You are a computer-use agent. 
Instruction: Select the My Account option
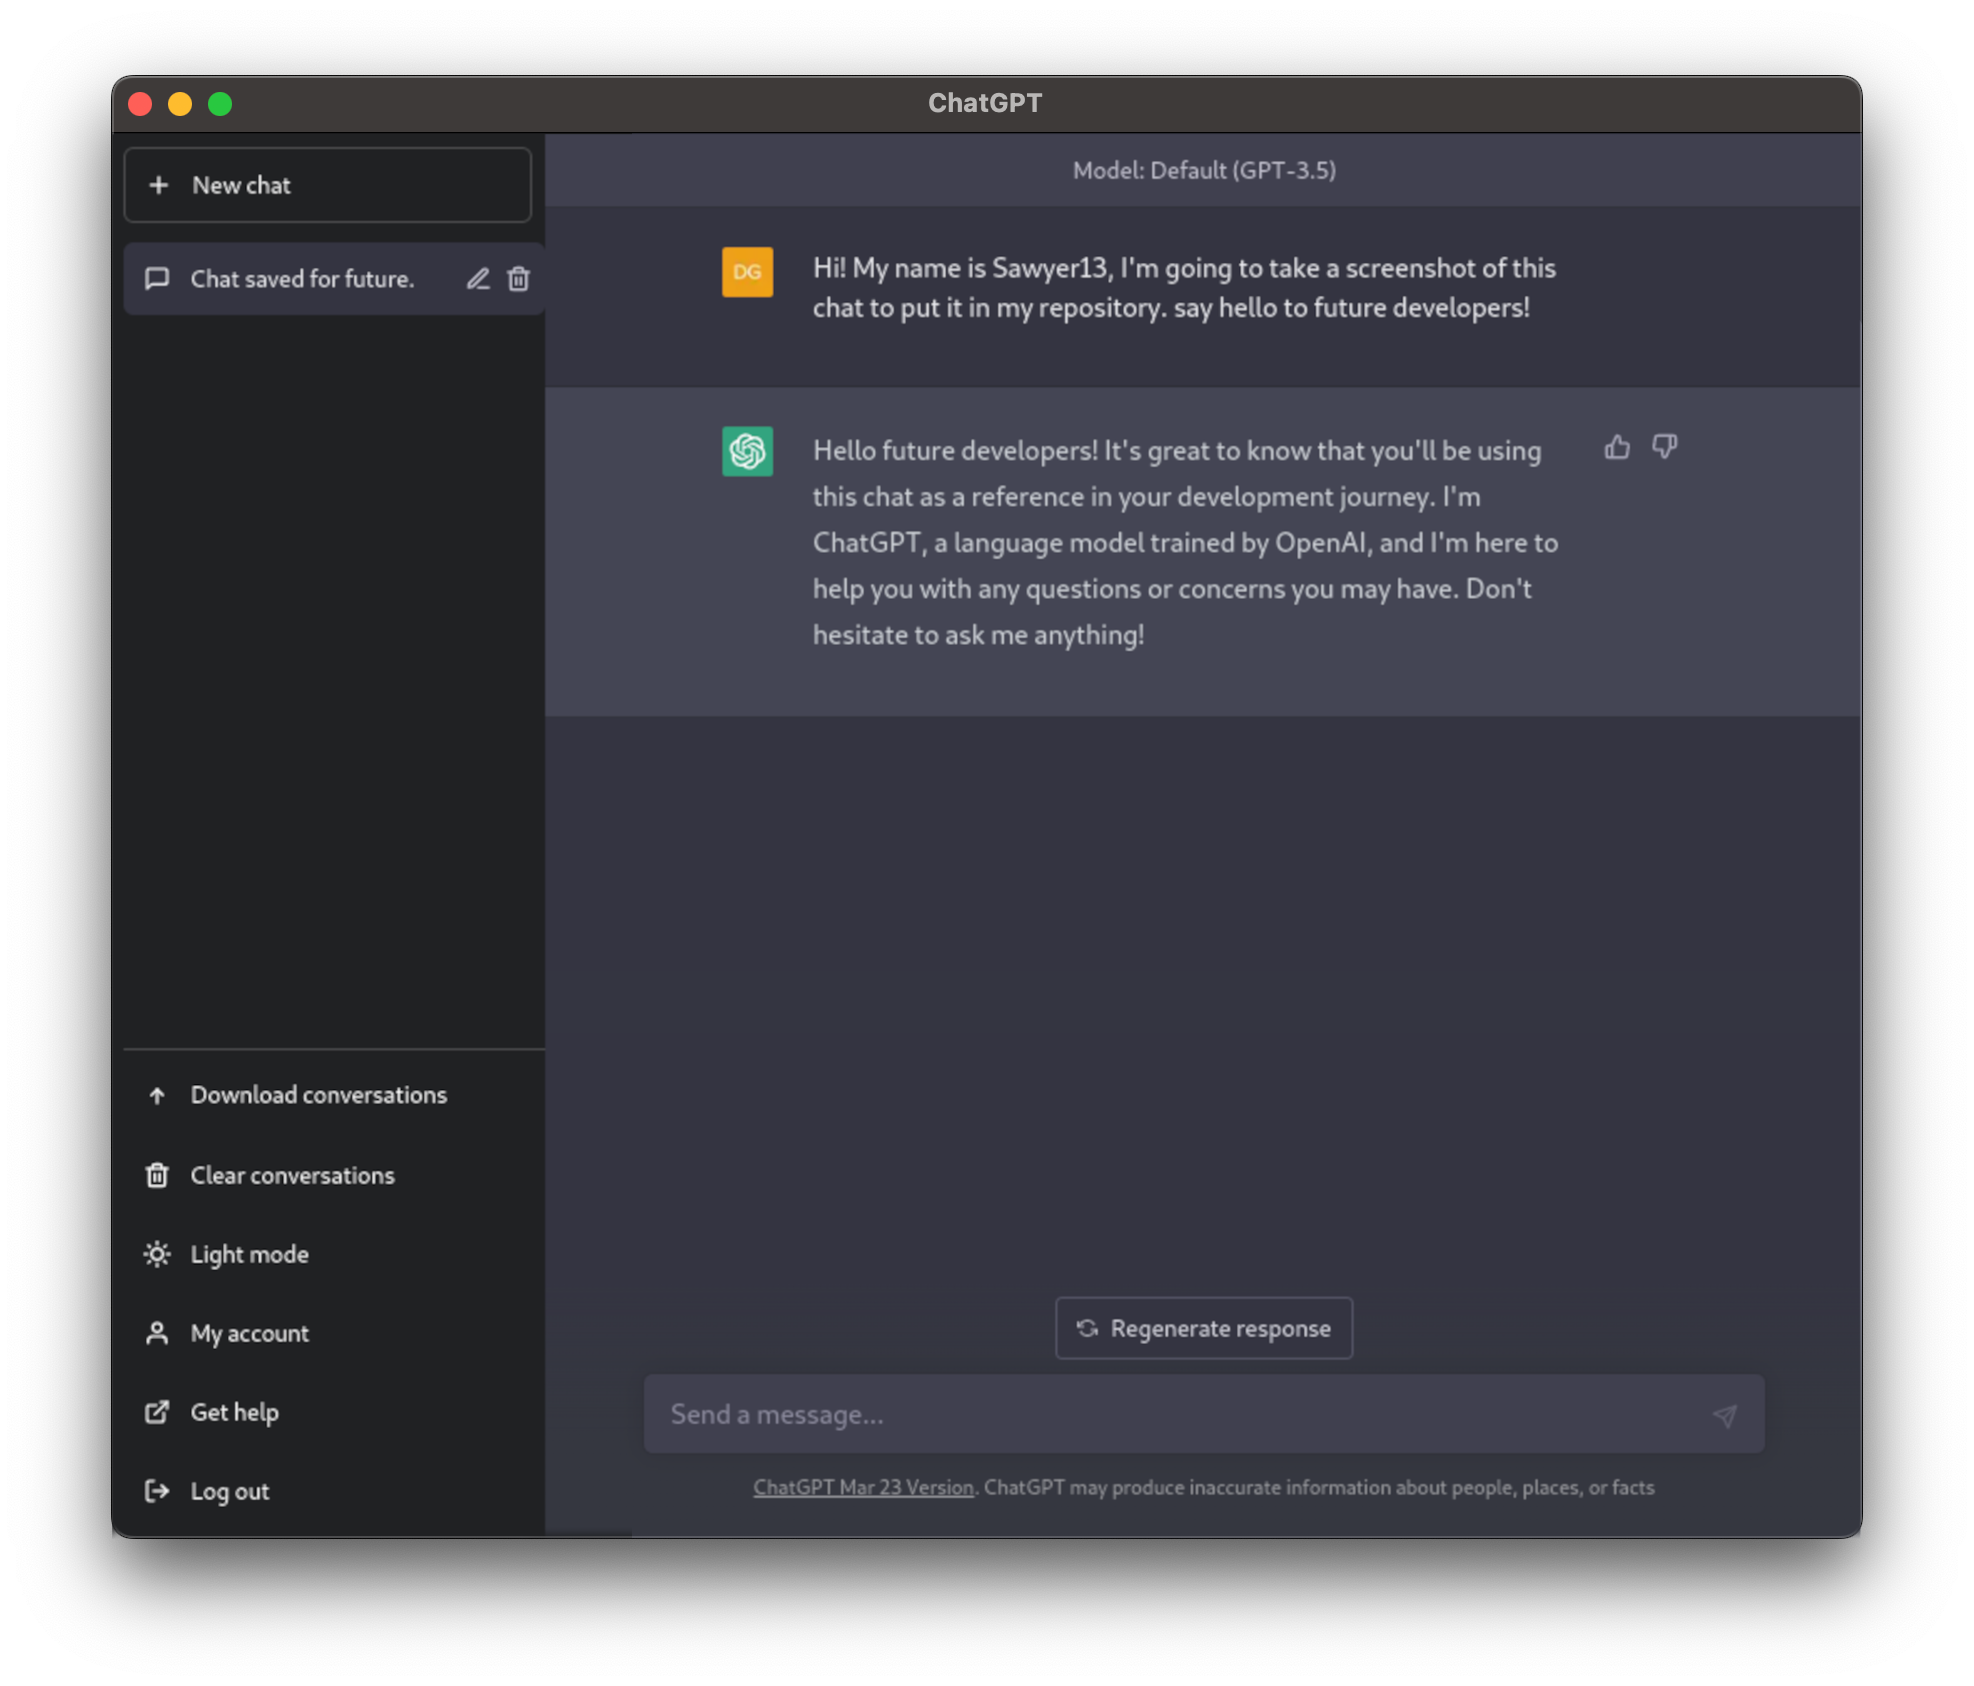(x=249, y=1333)
